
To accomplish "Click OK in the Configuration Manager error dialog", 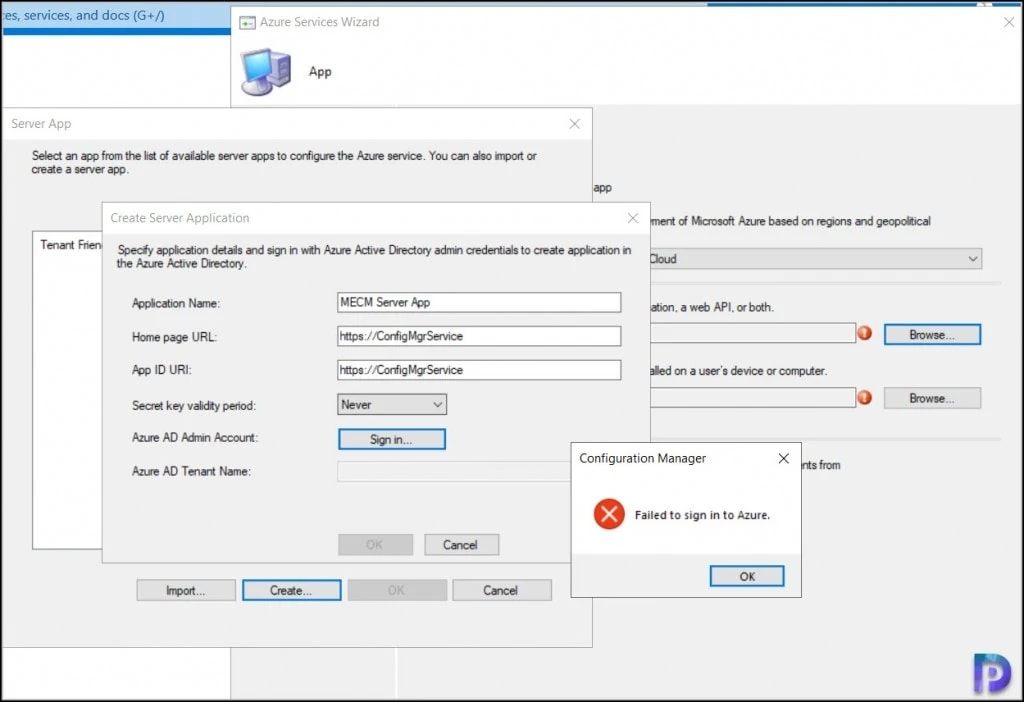I will pyautogui.click(x=746, y=576).
